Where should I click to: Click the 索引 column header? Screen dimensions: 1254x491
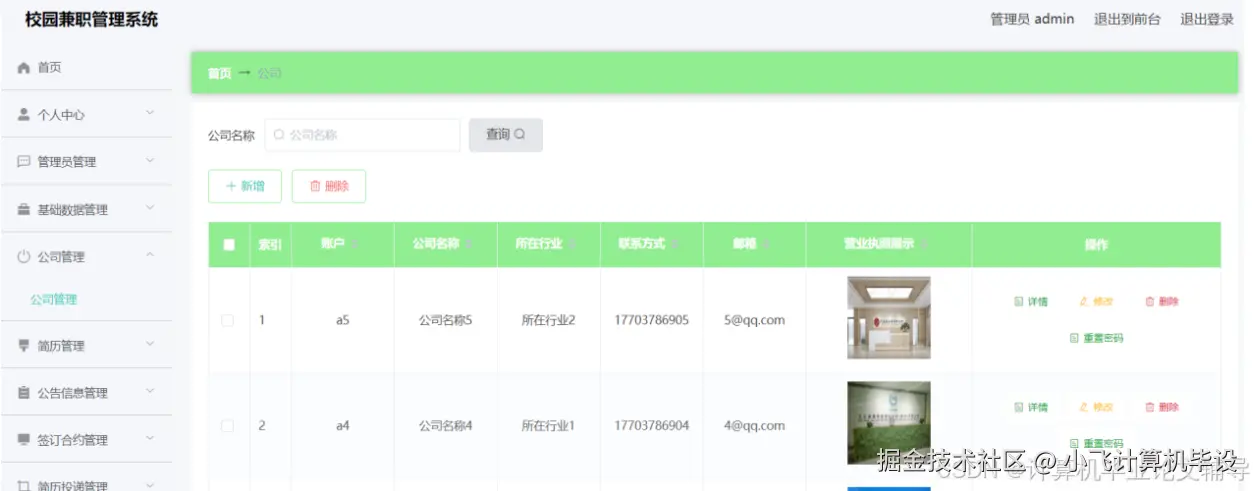click(x=270, y=245)
